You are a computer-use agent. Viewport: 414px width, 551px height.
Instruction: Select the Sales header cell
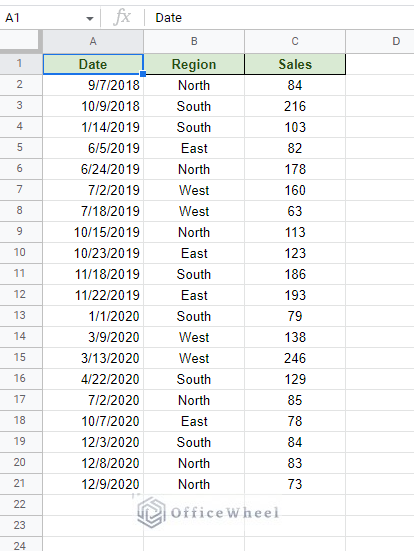click(x=295, y=64)
